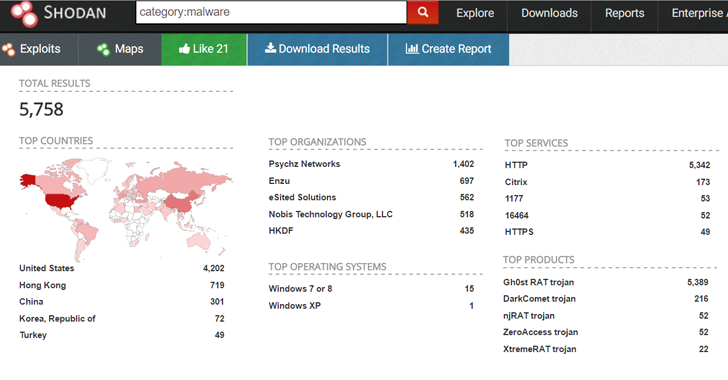Viewport: 728px width, 380px height.
Task: Select China in top countries list
Action: point(31,301)
